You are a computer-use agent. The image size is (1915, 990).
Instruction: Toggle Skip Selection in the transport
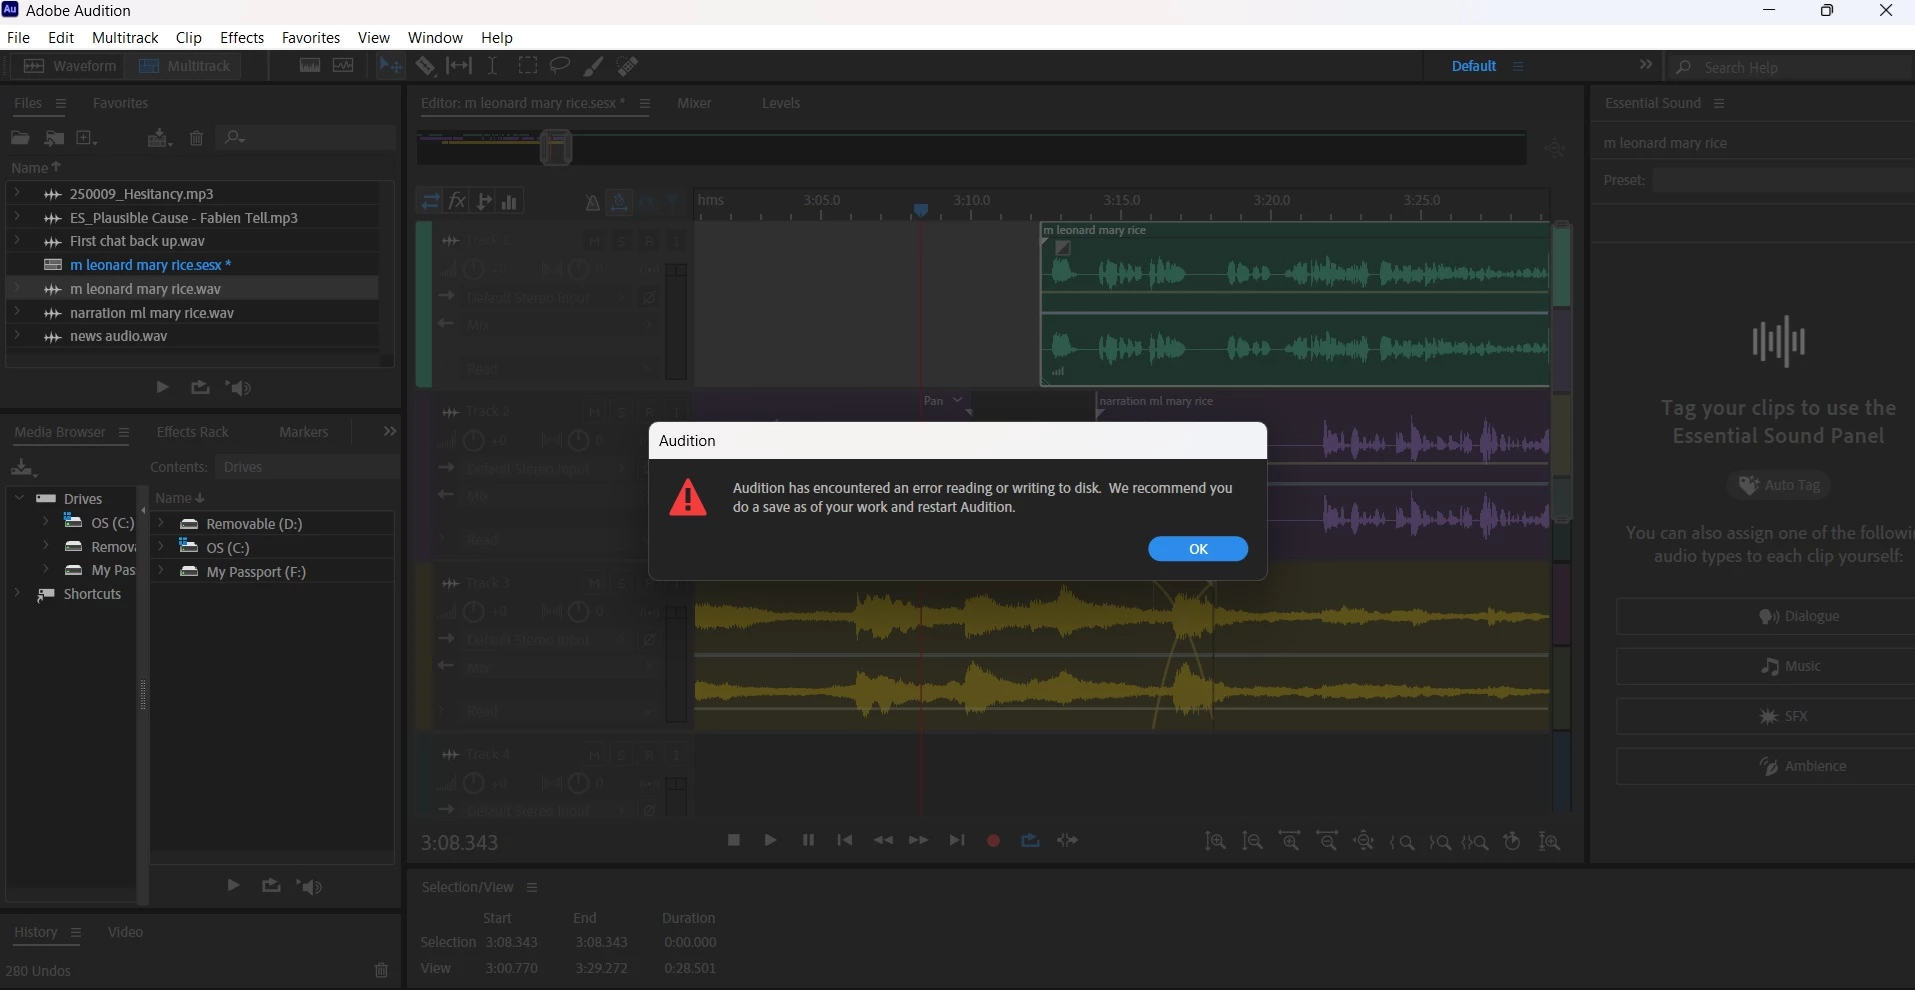point(1068,841)
